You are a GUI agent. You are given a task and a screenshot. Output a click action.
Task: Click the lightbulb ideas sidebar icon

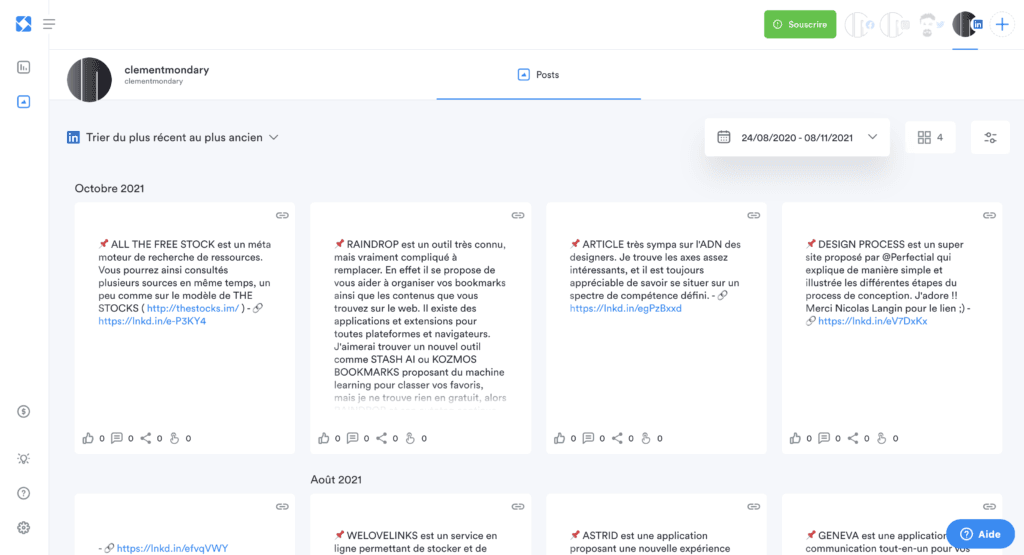[x=24, y=458]
